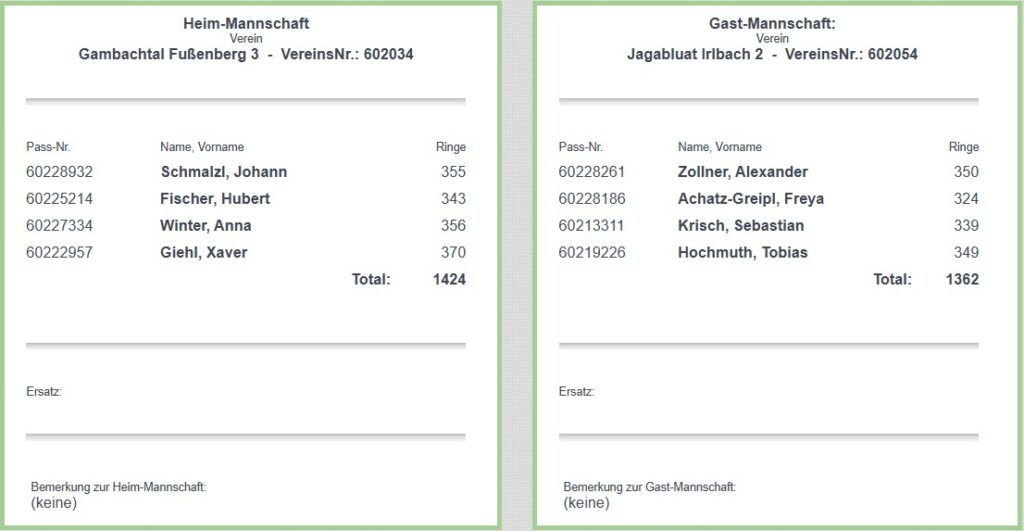Click pass number 60219226

[592, 253]
